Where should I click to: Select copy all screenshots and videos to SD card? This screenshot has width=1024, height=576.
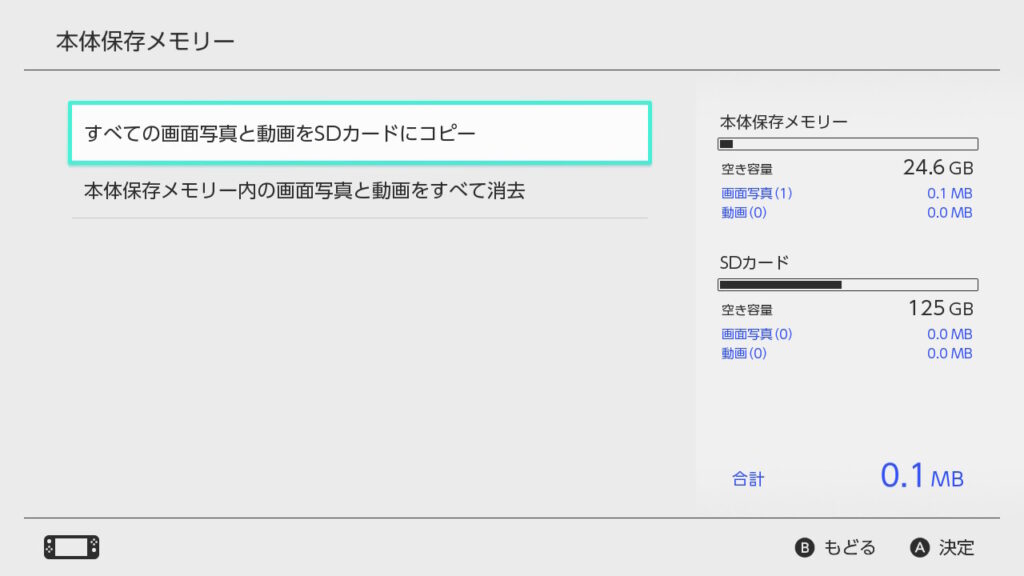pos(360,133)
